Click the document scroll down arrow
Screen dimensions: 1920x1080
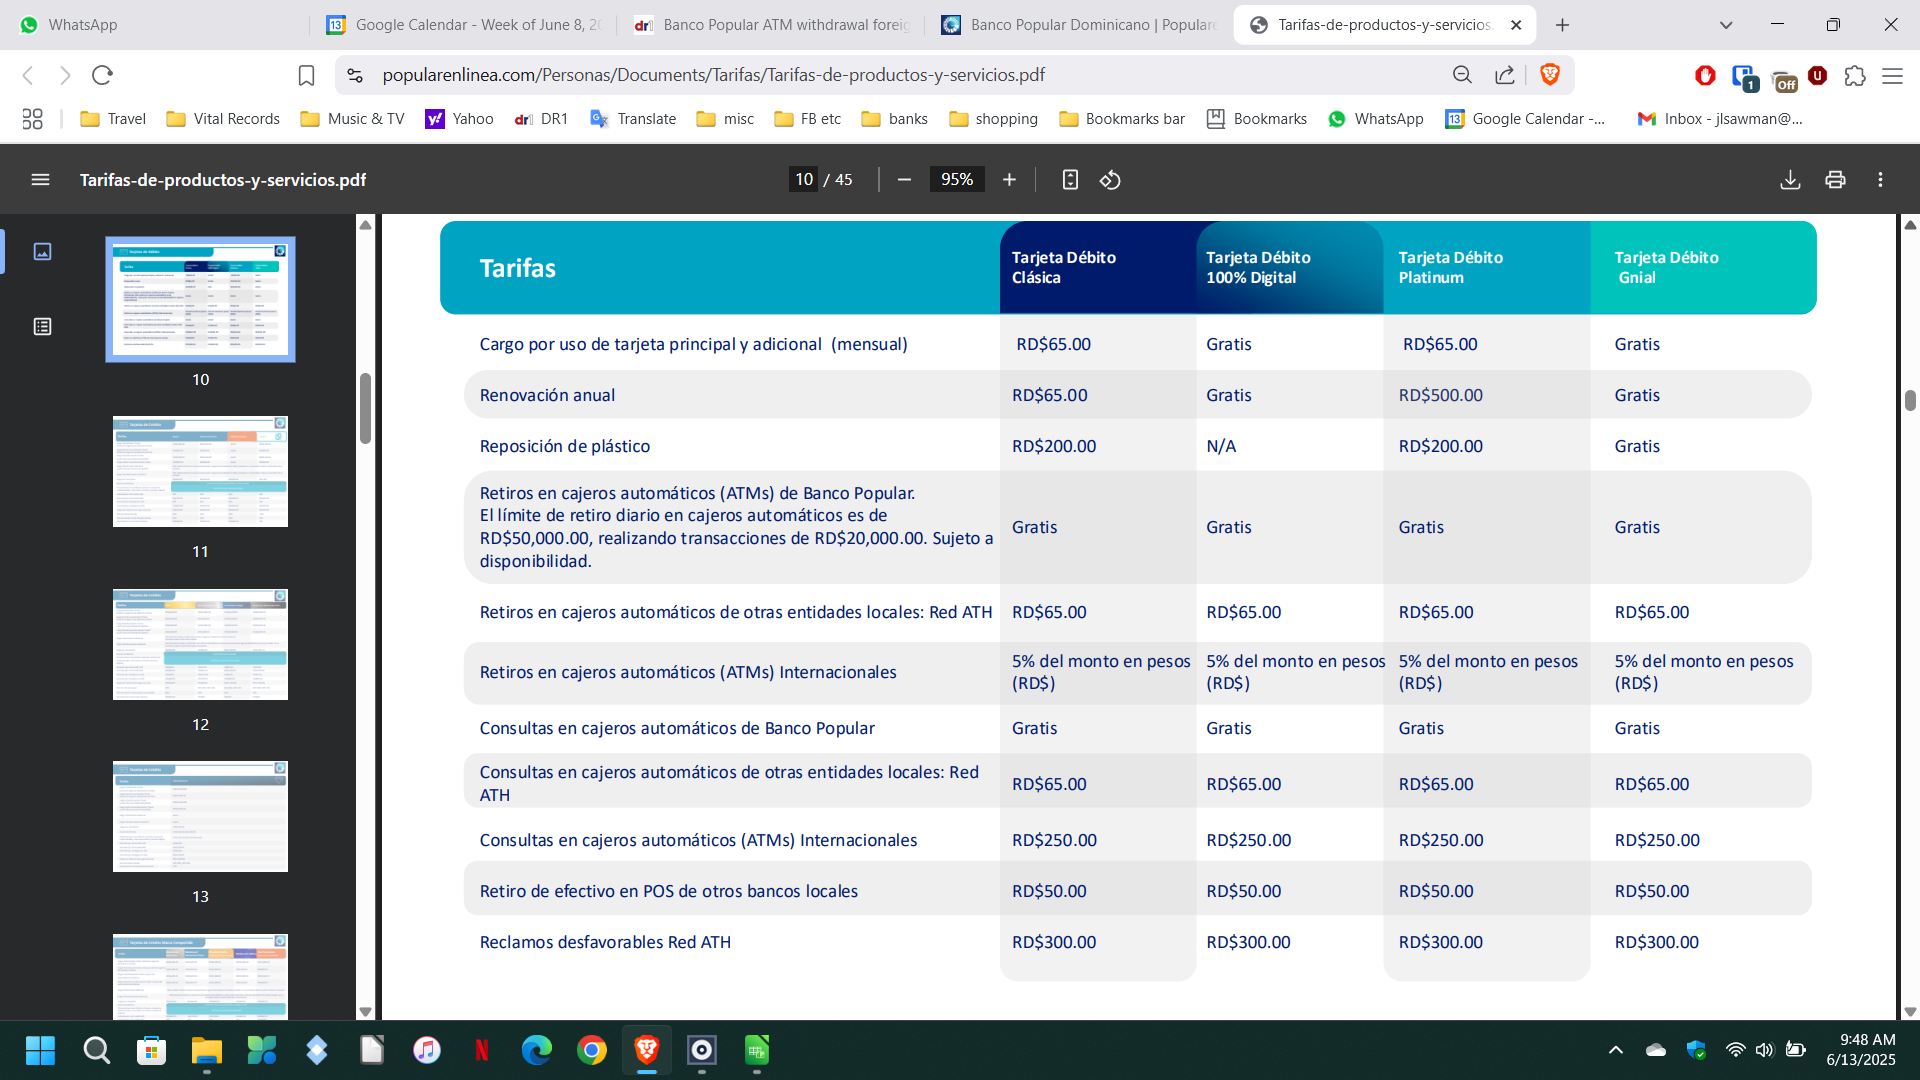[x=1910, y=1011]
